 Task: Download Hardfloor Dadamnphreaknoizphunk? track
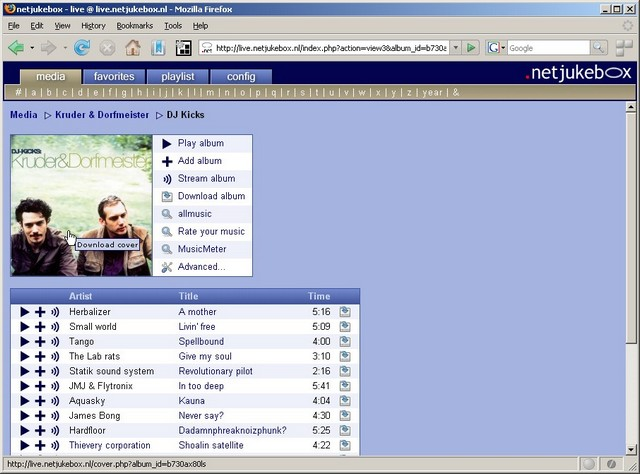tap(345, 430)
